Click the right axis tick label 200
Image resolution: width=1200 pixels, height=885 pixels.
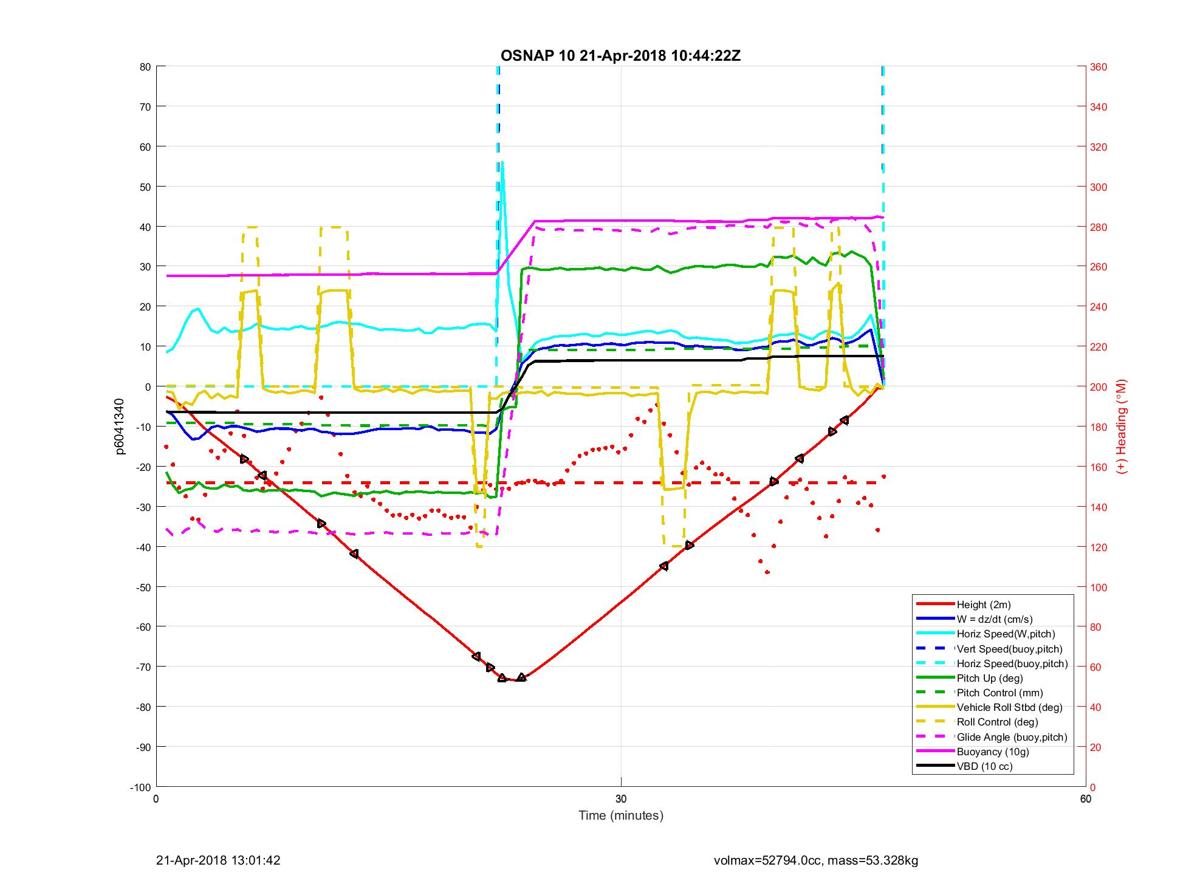[1100, 387]
